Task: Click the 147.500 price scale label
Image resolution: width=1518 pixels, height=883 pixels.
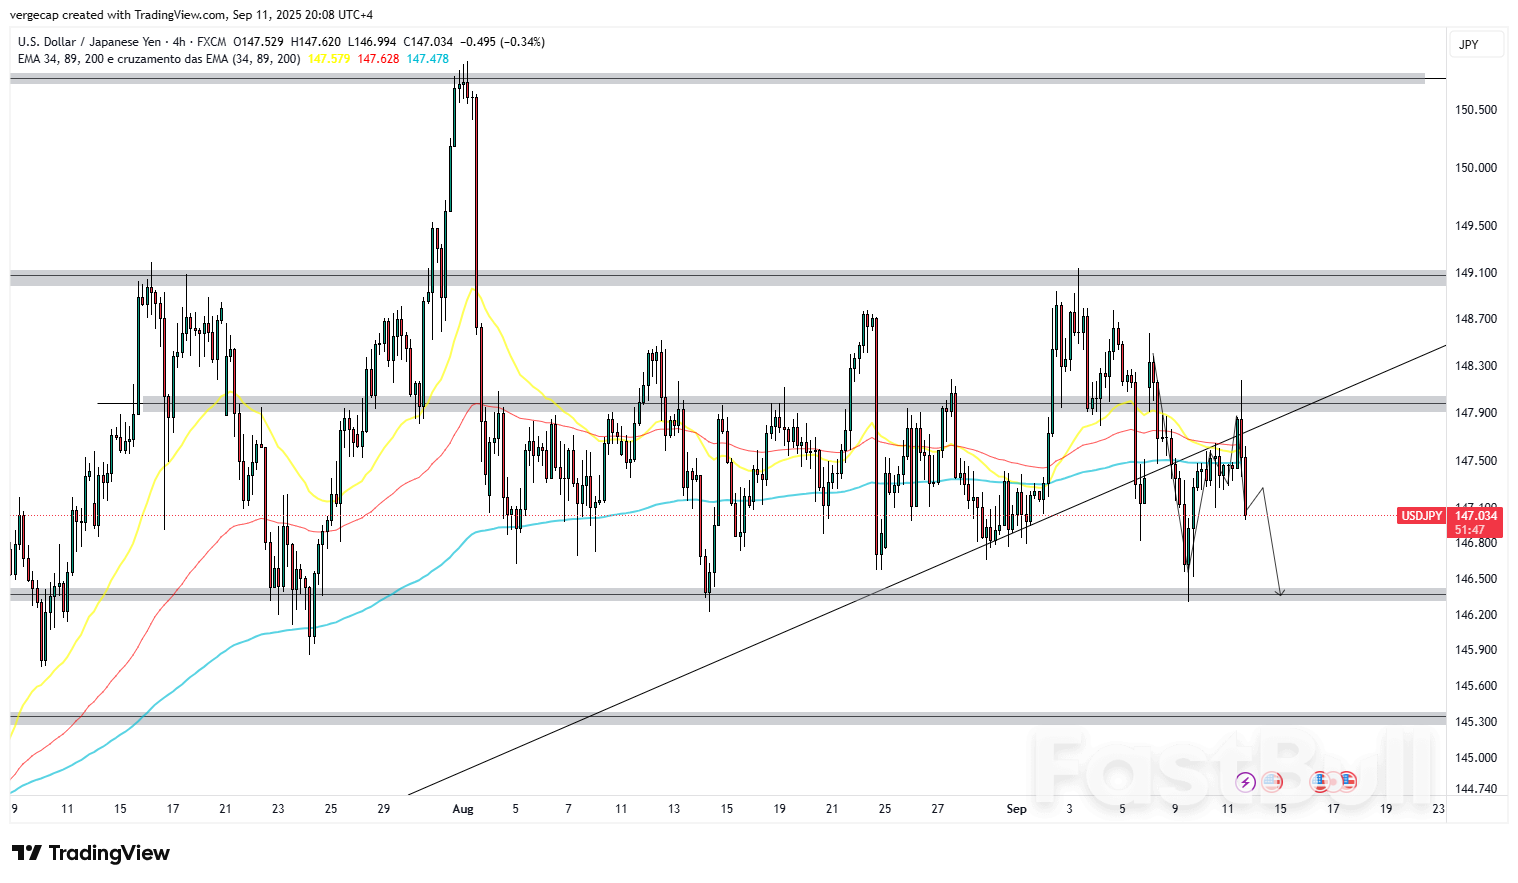Action: 1476,461
